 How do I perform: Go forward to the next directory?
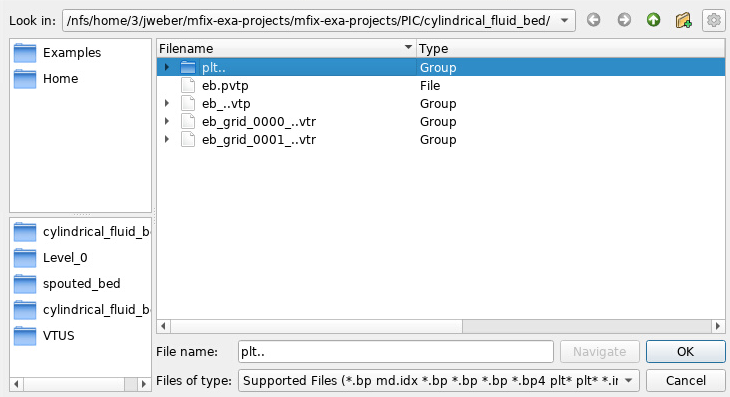[624, 20]
